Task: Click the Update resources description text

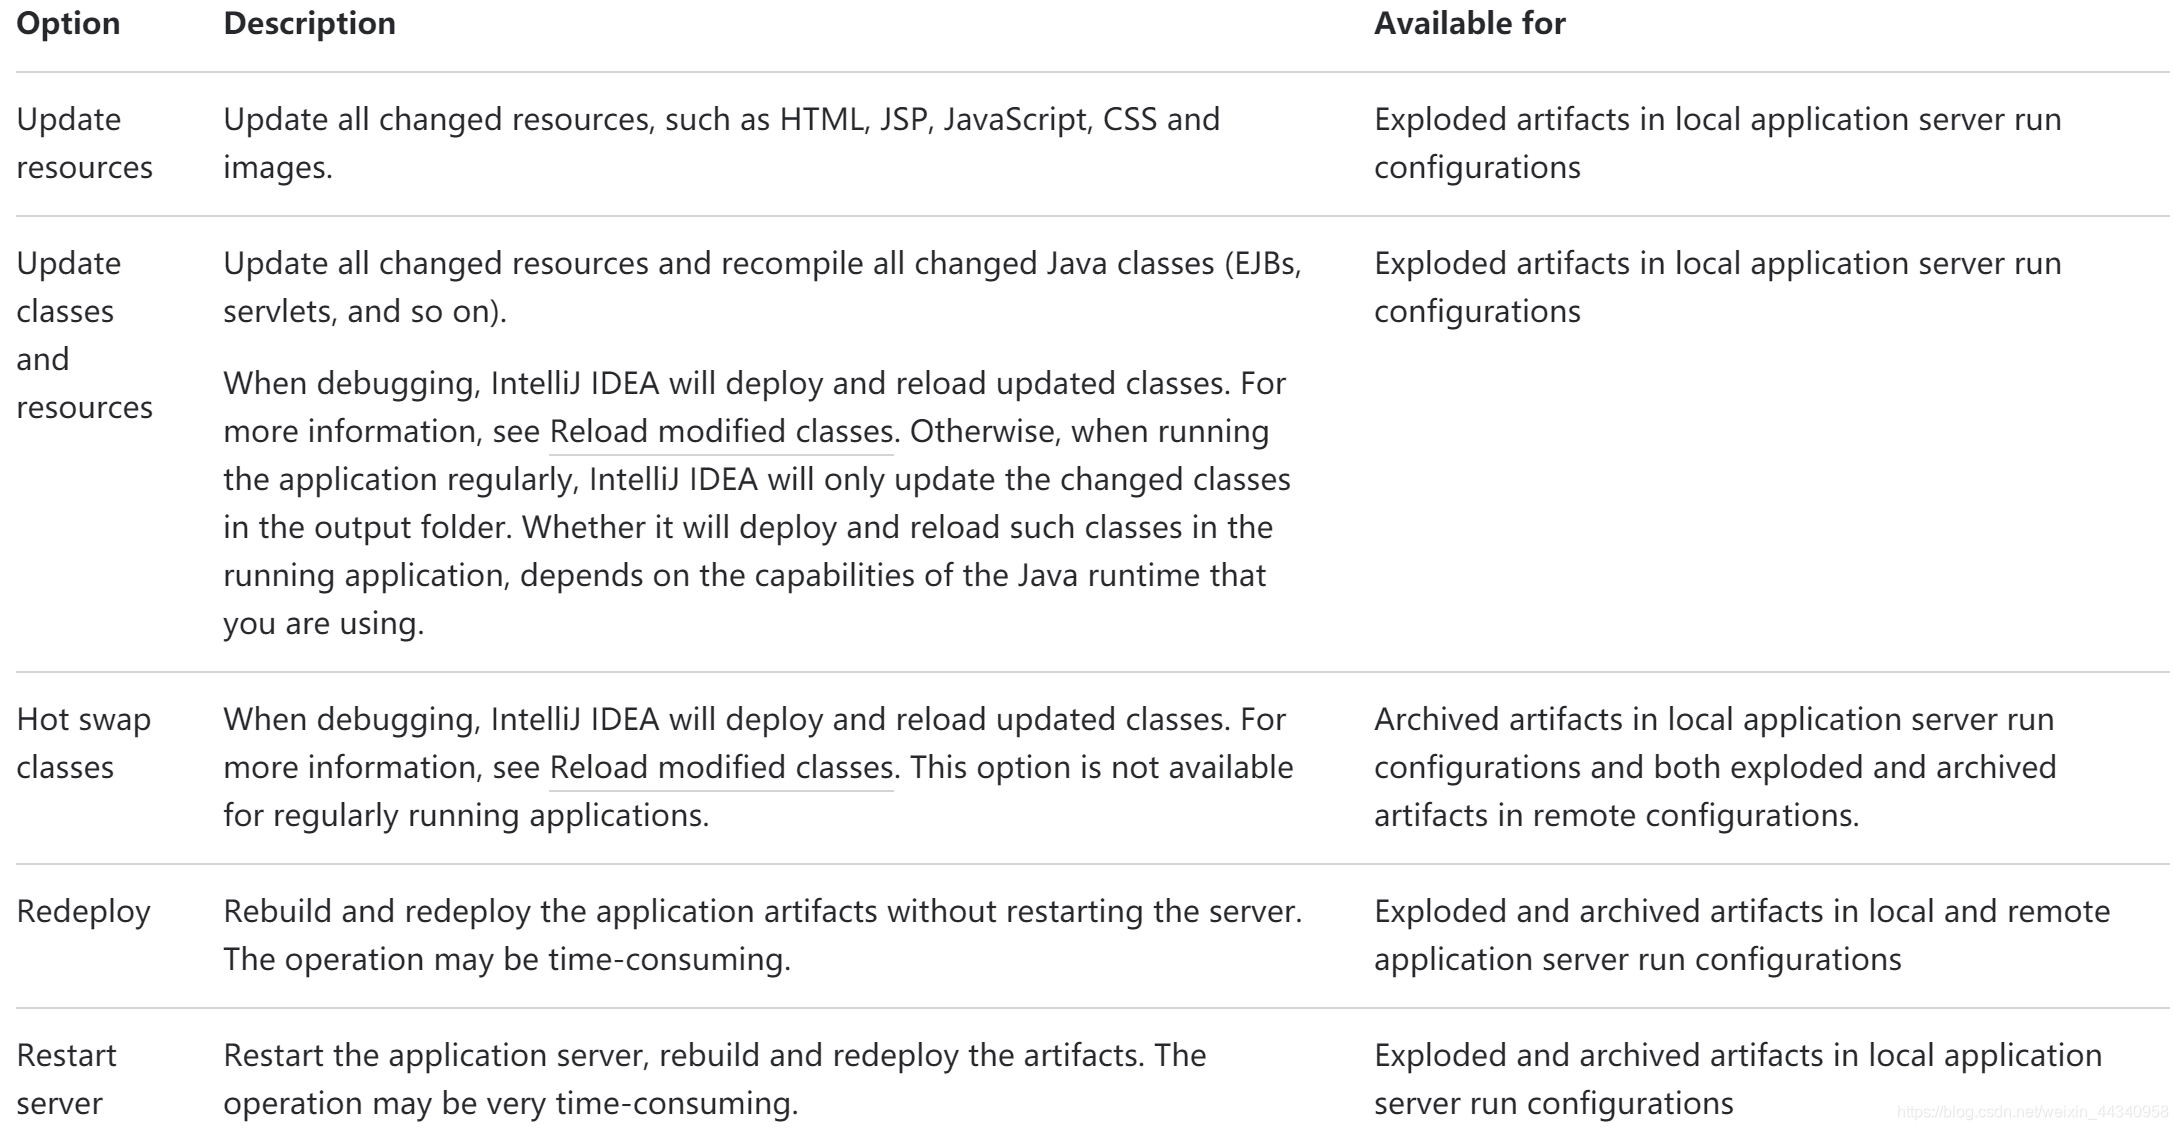Action: click(x=720, y=143)
